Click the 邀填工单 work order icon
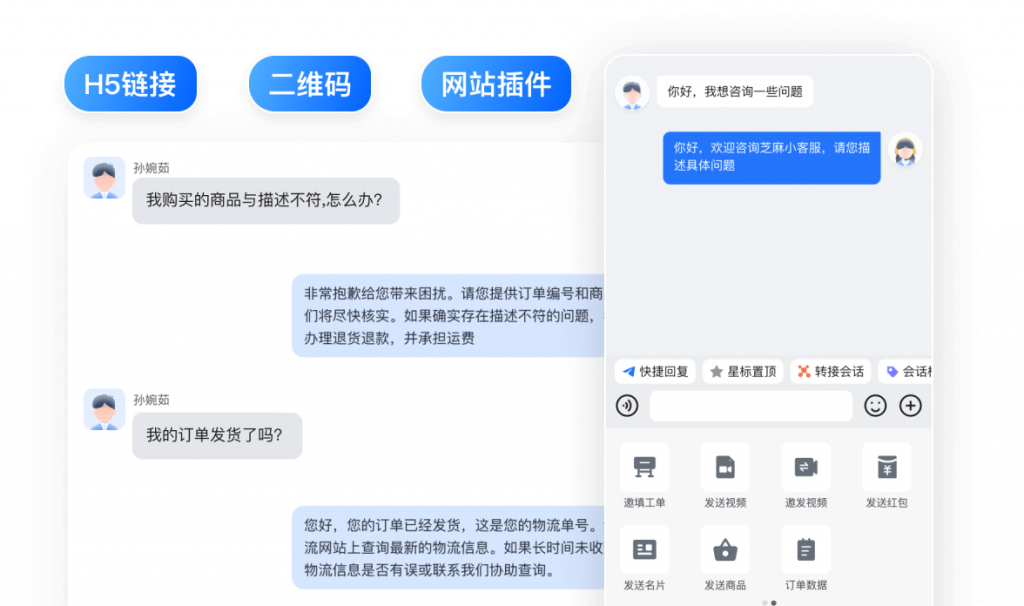Image resolution: width=1024 pixels, height=606 pixels. click(x=645, y=468)
